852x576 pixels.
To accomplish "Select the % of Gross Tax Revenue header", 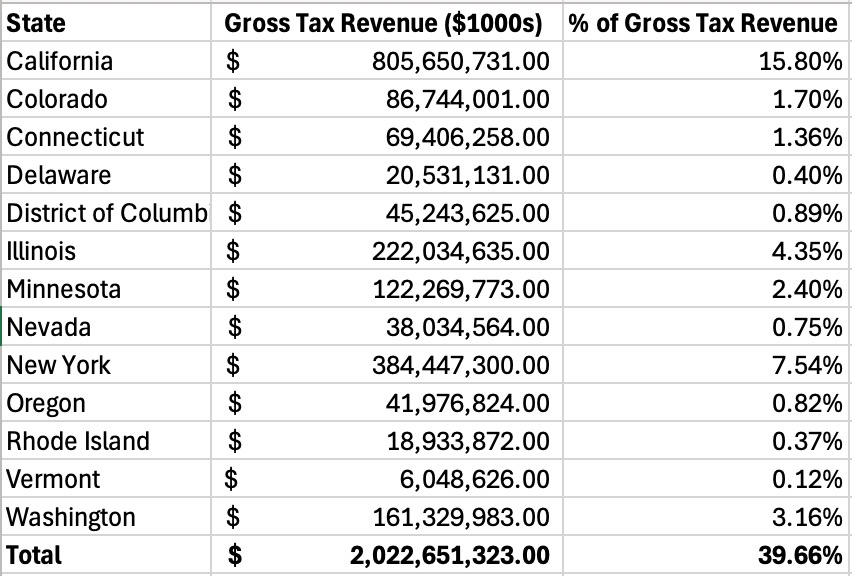I will tap(704, 24).
